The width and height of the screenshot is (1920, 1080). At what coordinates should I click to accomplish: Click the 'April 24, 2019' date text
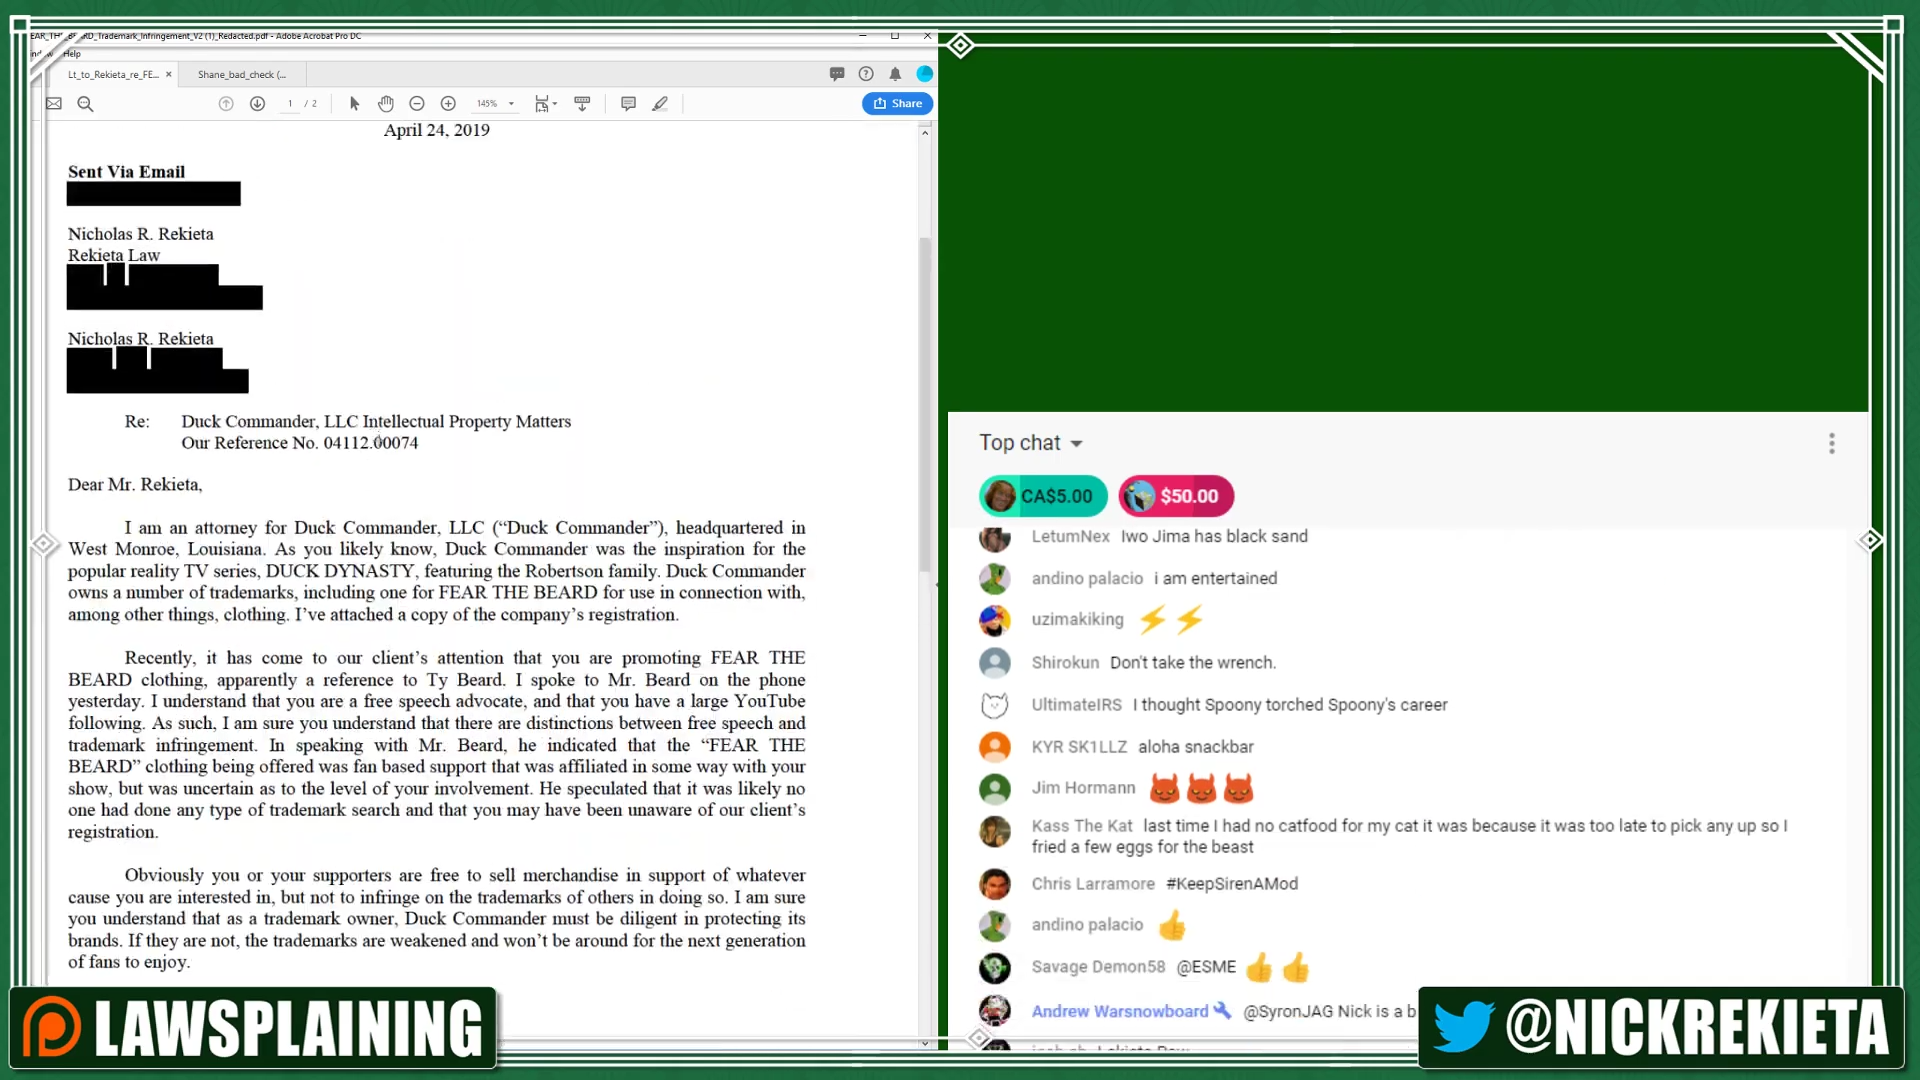pos(437,130)
